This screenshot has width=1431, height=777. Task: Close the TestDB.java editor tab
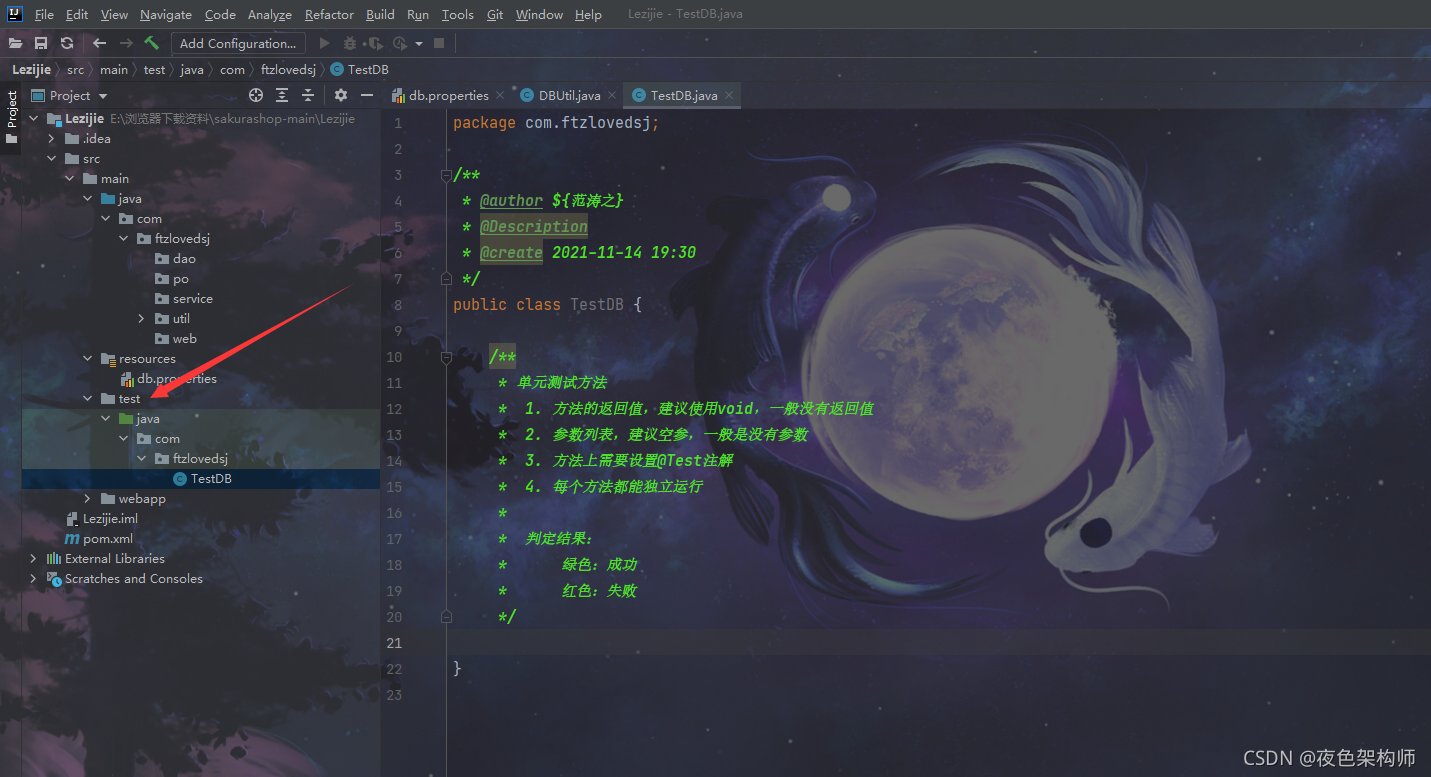pos(730,96)
